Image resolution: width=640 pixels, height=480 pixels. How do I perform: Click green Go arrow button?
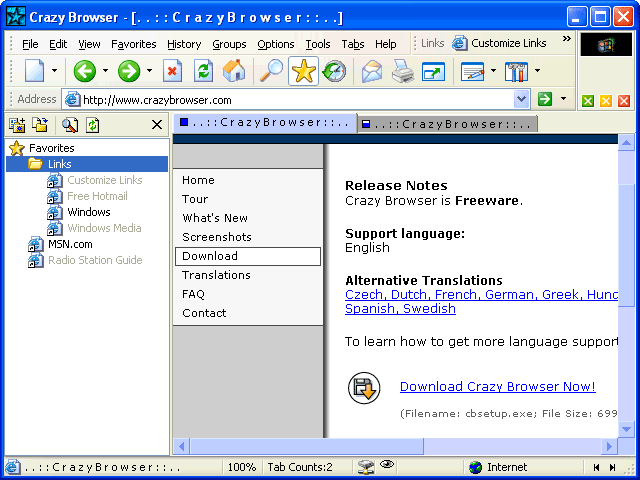tap(545, 99)
